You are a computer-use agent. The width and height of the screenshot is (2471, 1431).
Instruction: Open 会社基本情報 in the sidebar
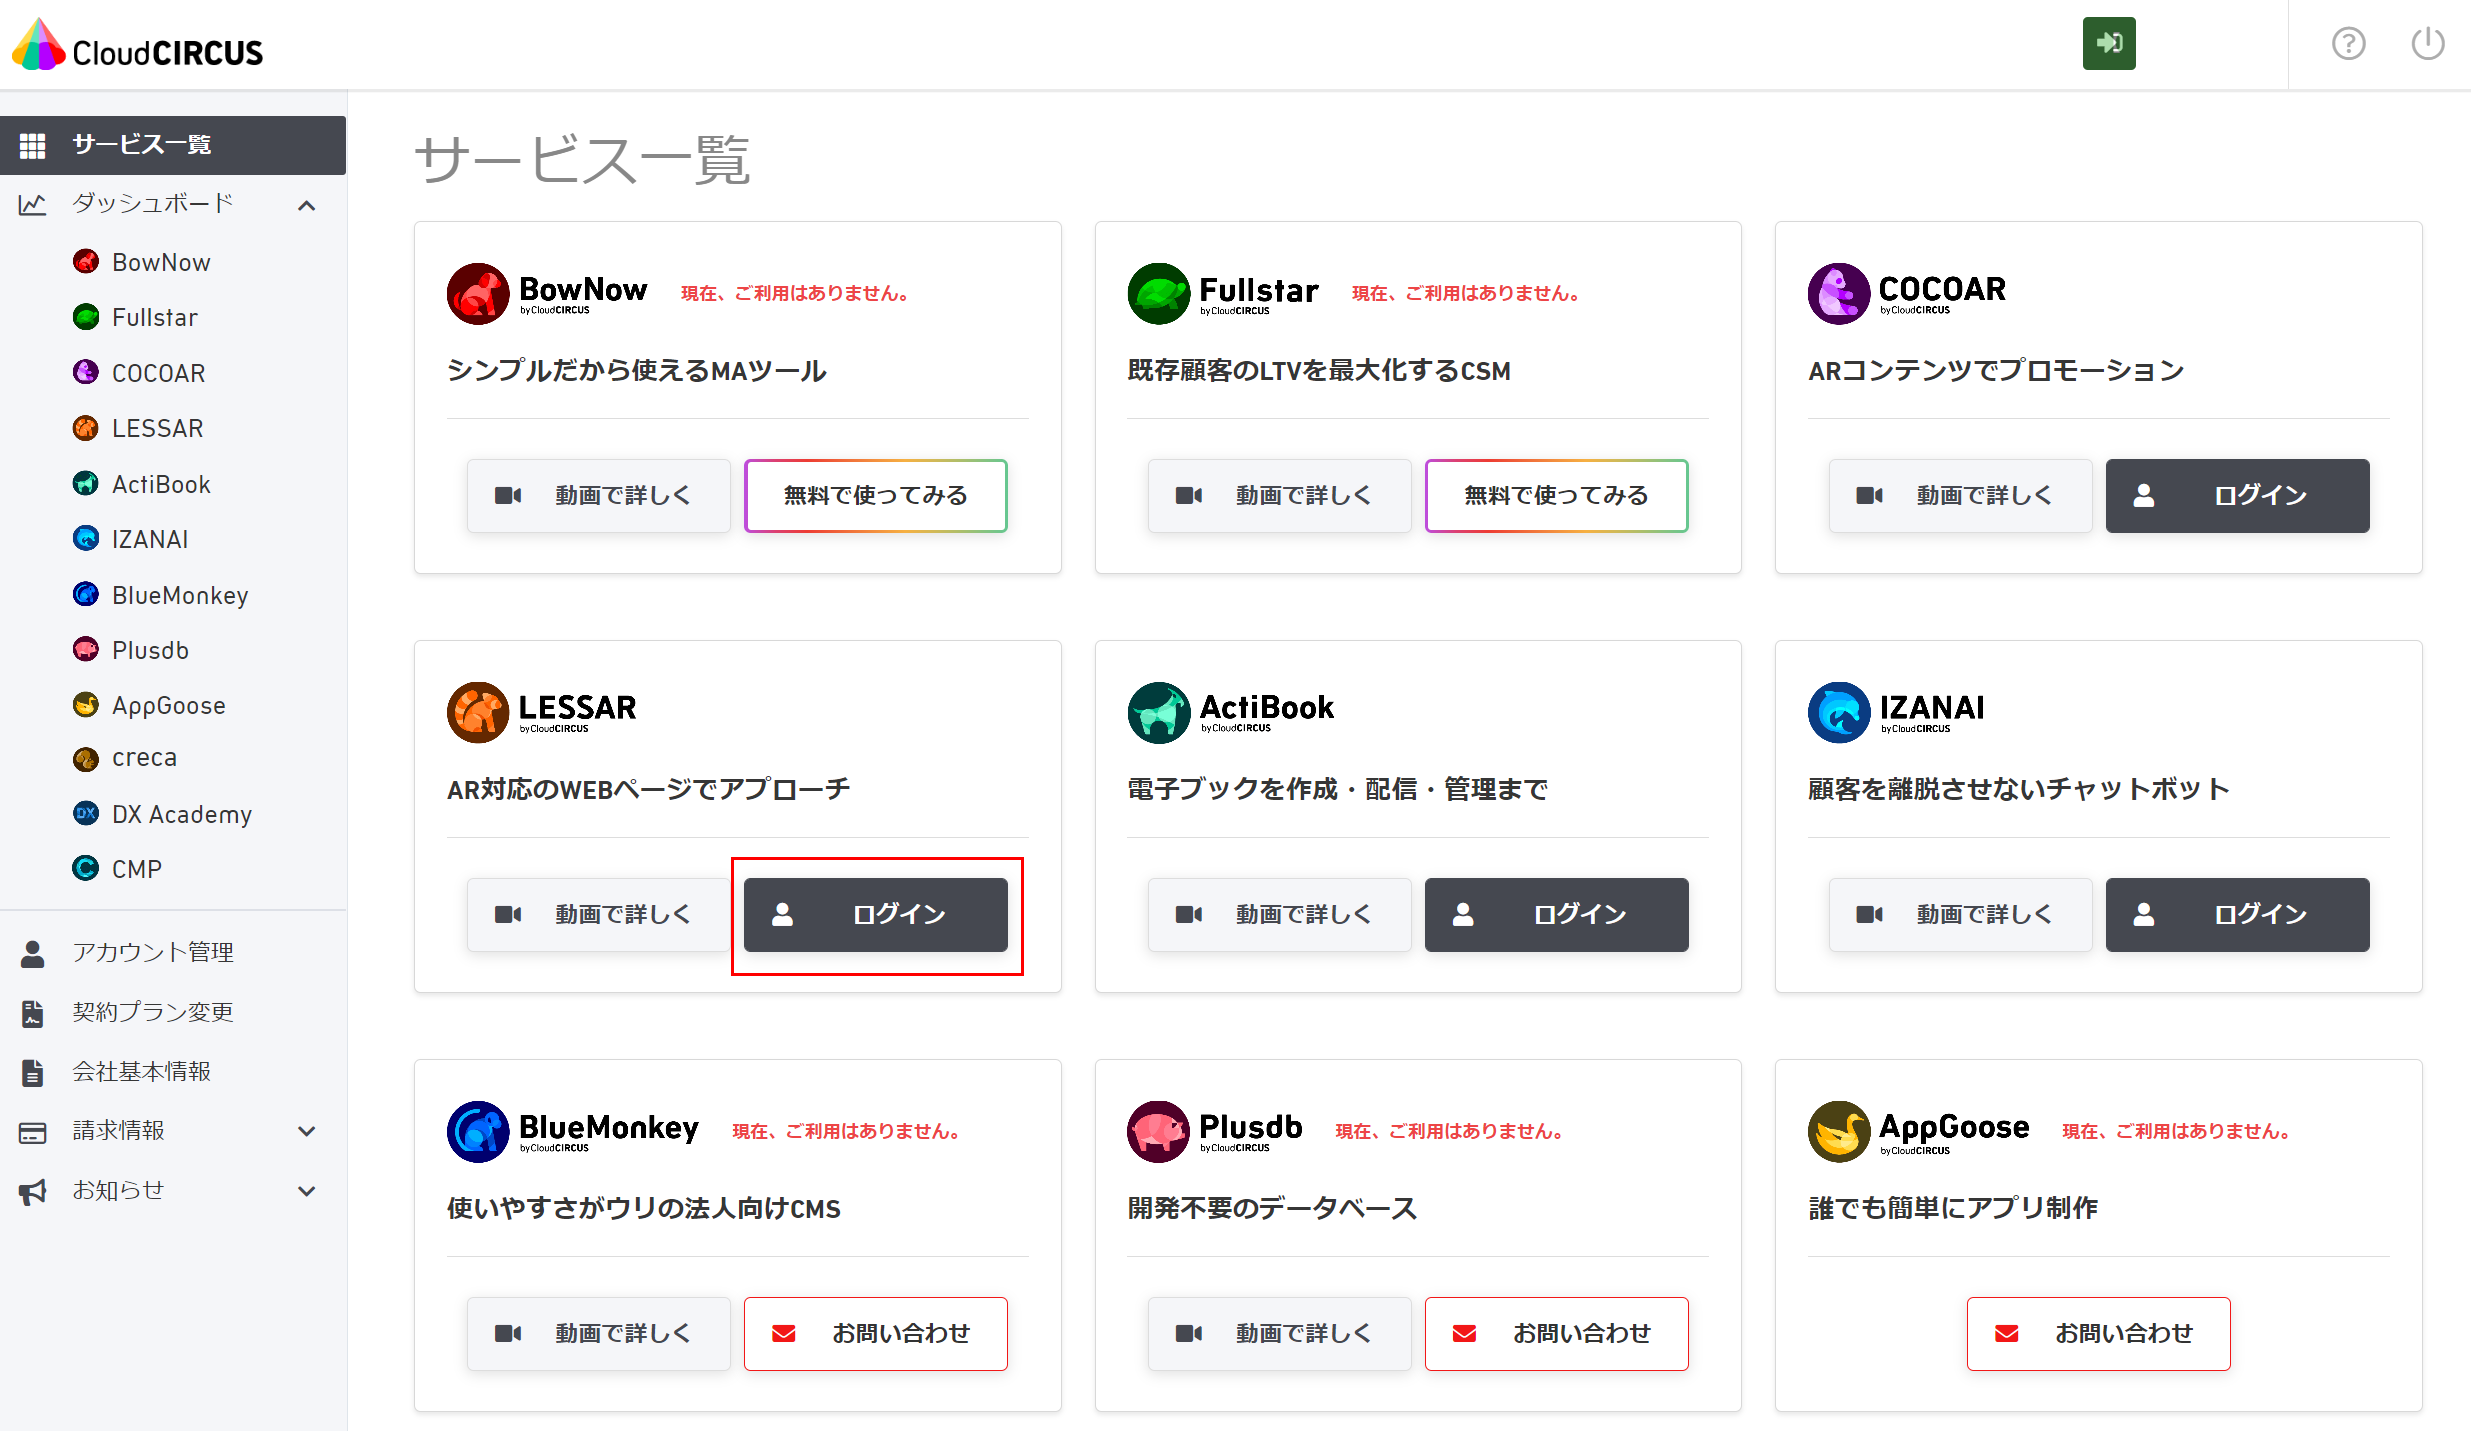point(141,1071)
